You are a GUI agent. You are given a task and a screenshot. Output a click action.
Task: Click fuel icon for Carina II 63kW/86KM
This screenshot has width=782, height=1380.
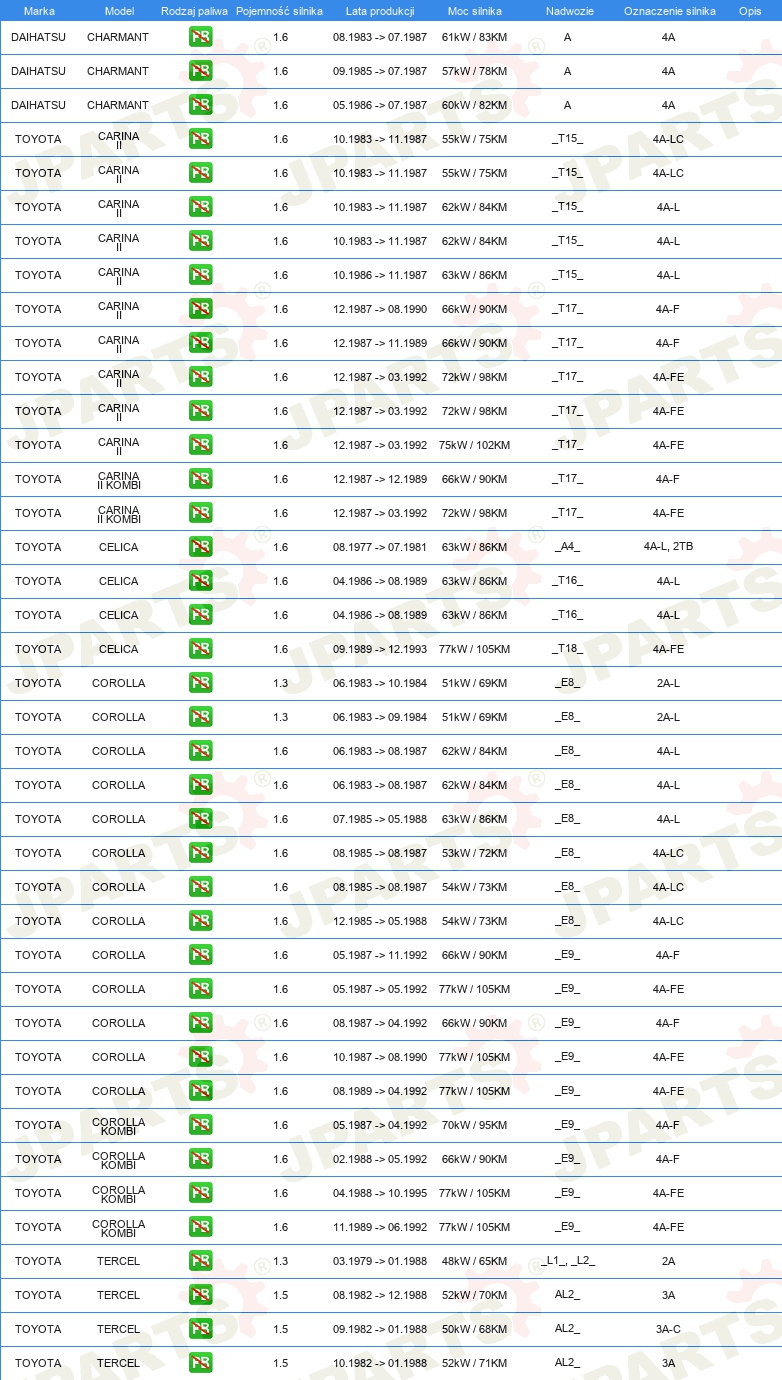[200, 275]
